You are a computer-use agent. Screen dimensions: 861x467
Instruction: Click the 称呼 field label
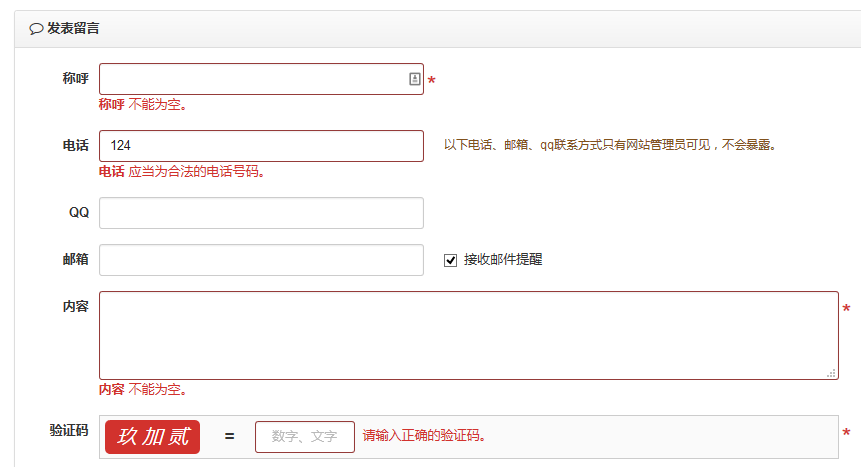coord(75,79)
